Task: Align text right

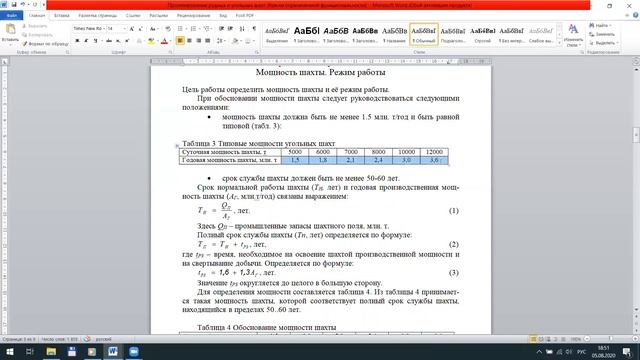Action: (x=199, y=41)
